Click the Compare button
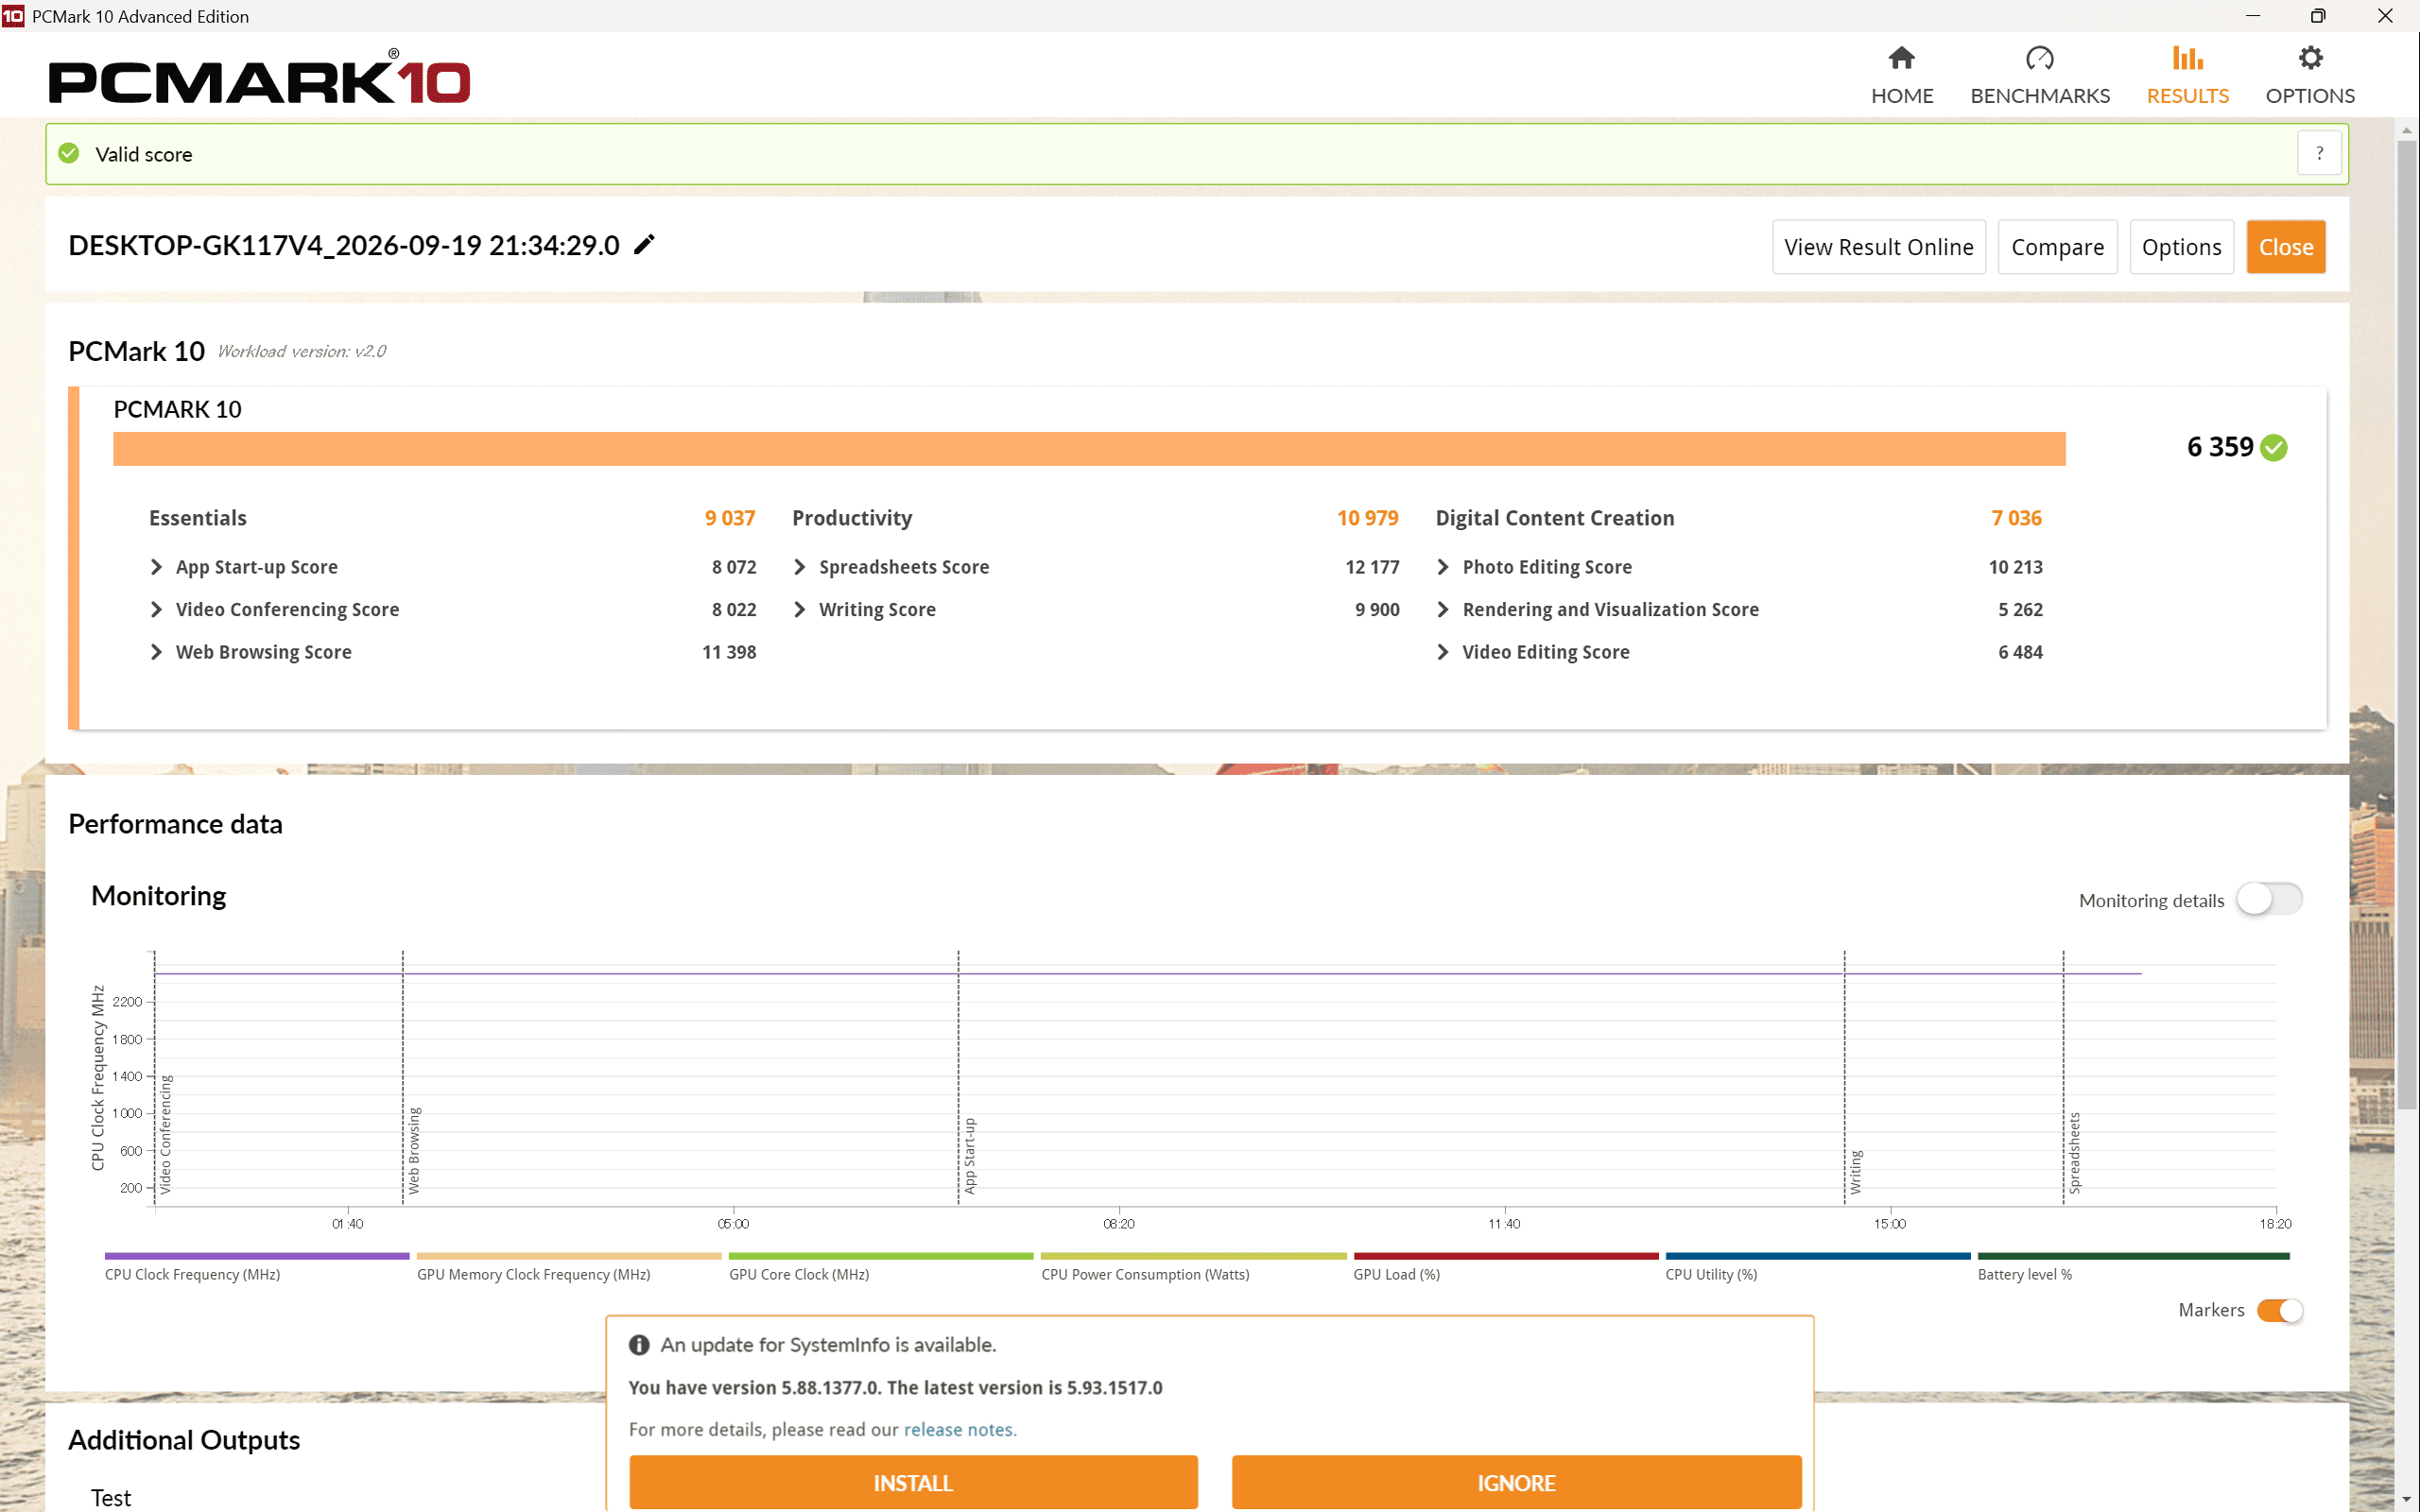 pyautogui.click(x=2057, y=247)
